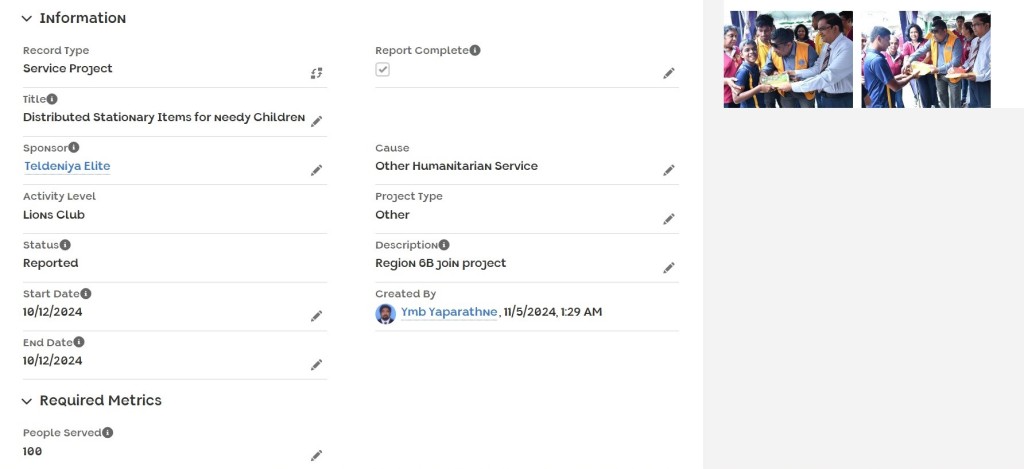The width and height of the screenshot is (1024, 469).
Task: Click the edit pencil for Cause
Action: pyautogui.click(x=669, y=170)
